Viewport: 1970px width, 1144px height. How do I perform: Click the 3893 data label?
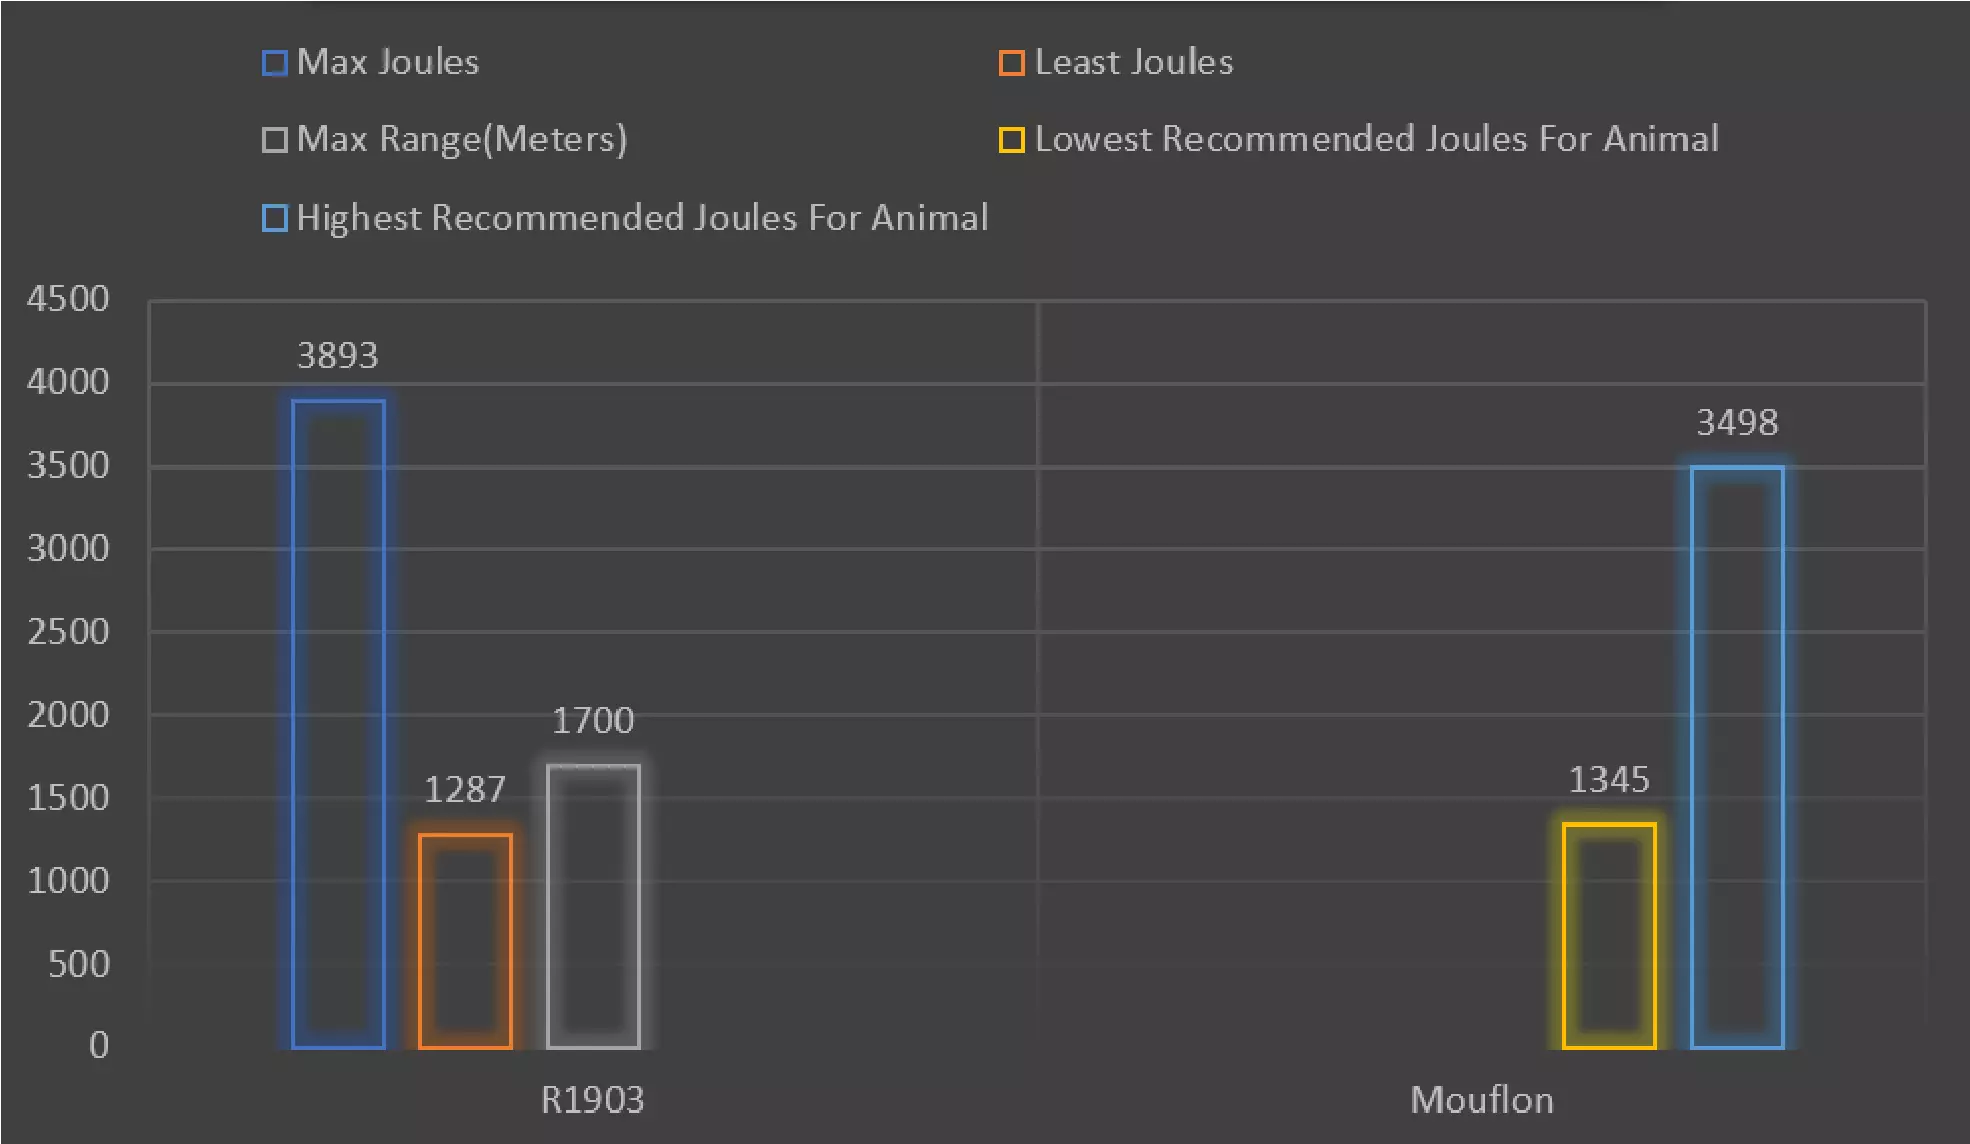click(338, 355)
